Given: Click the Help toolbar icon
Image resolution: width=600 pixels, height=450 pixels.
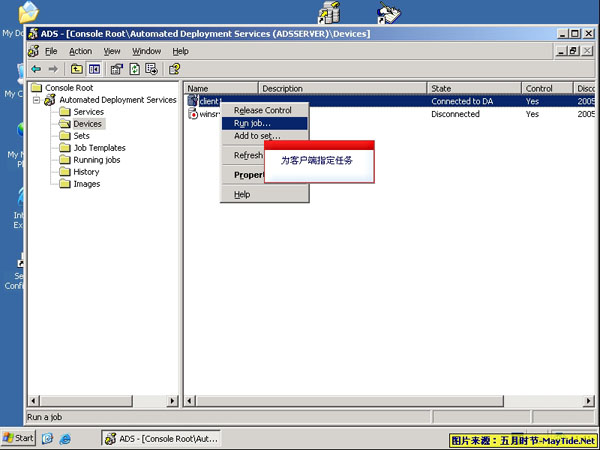Looking at the screenshot, I should point(174,69).
